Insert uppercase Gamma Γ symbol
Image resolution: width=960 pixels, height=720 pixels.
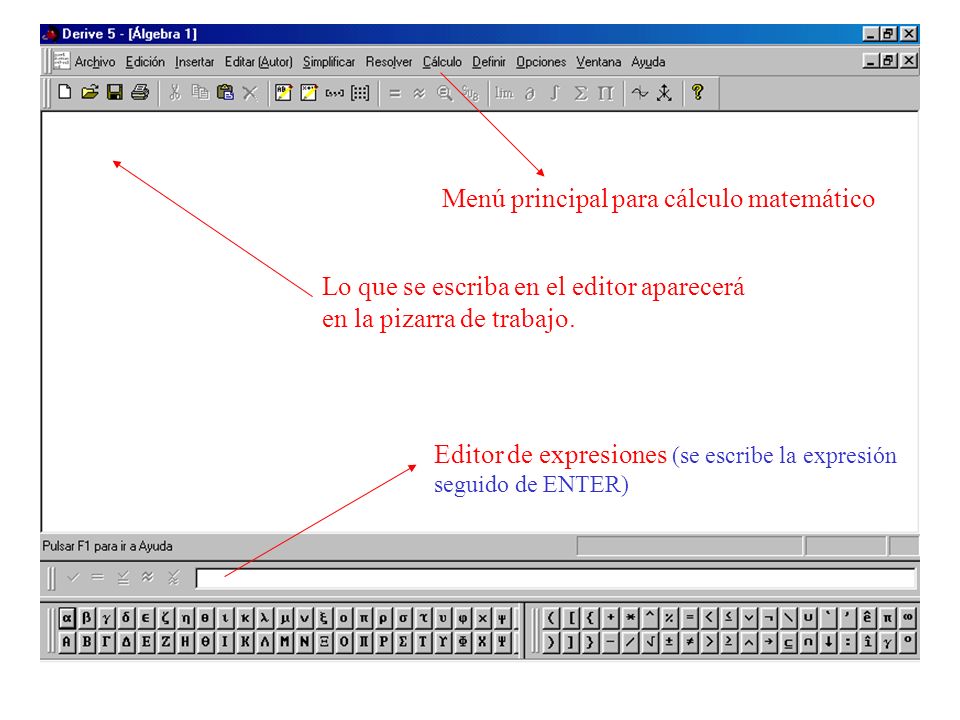107,642
